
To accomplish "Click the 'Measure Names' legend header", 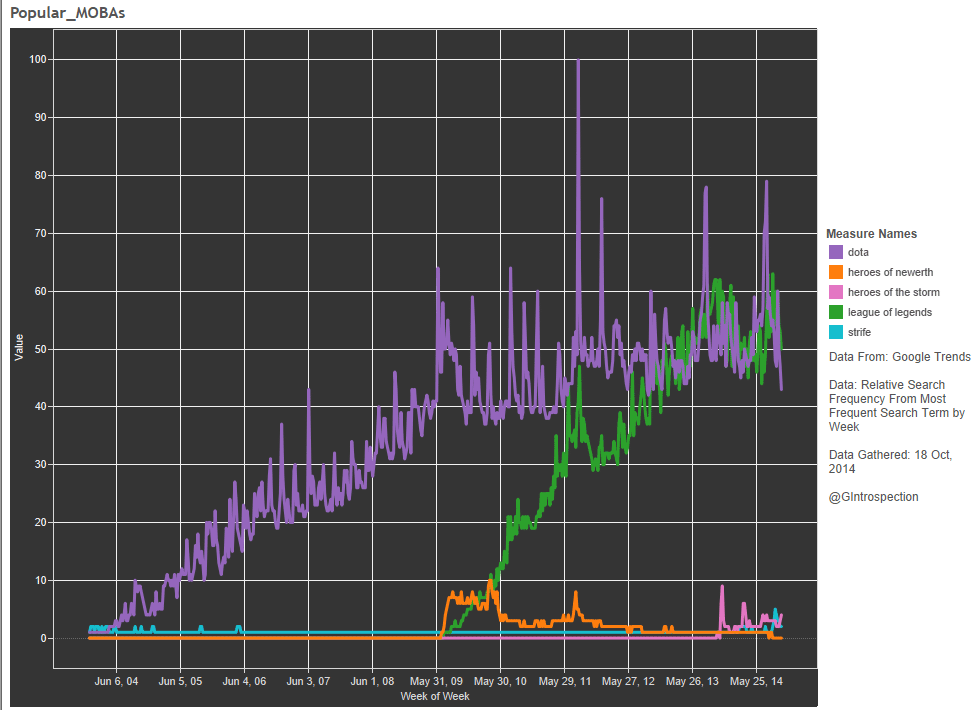I will pyautogui.click(x=871, y=234).
